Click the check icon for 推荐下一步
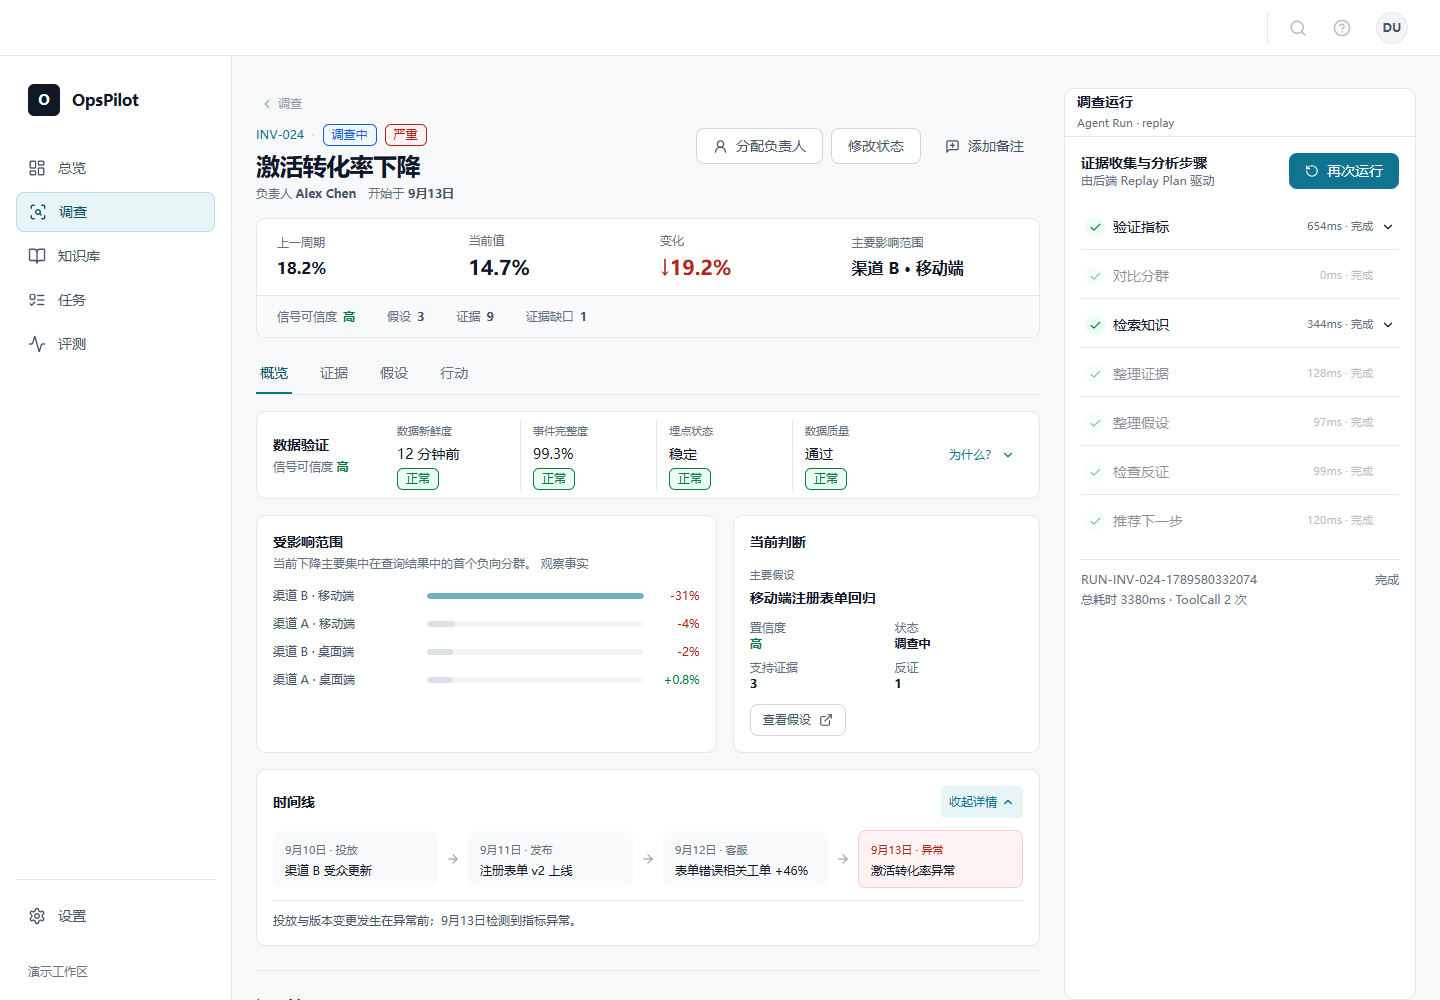This screenshot has height=1000, width=1440. click(x=1095, y=521)
